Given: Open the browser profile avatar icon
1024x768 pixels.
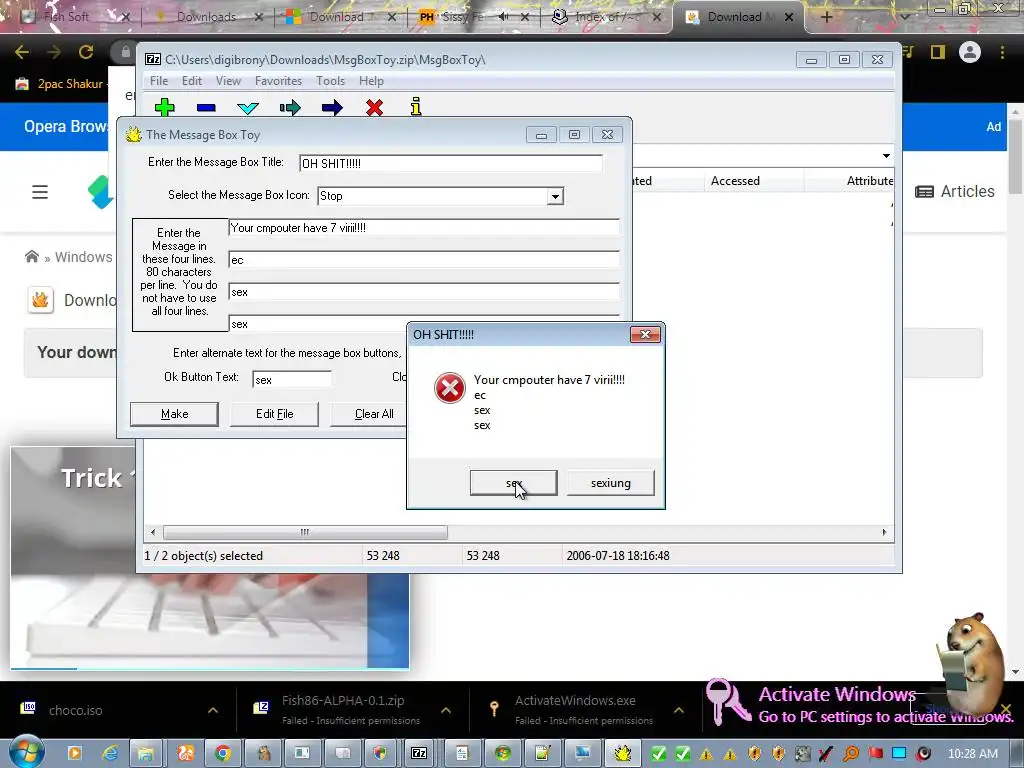Looking at the screenshot, I should coord(970,52).
